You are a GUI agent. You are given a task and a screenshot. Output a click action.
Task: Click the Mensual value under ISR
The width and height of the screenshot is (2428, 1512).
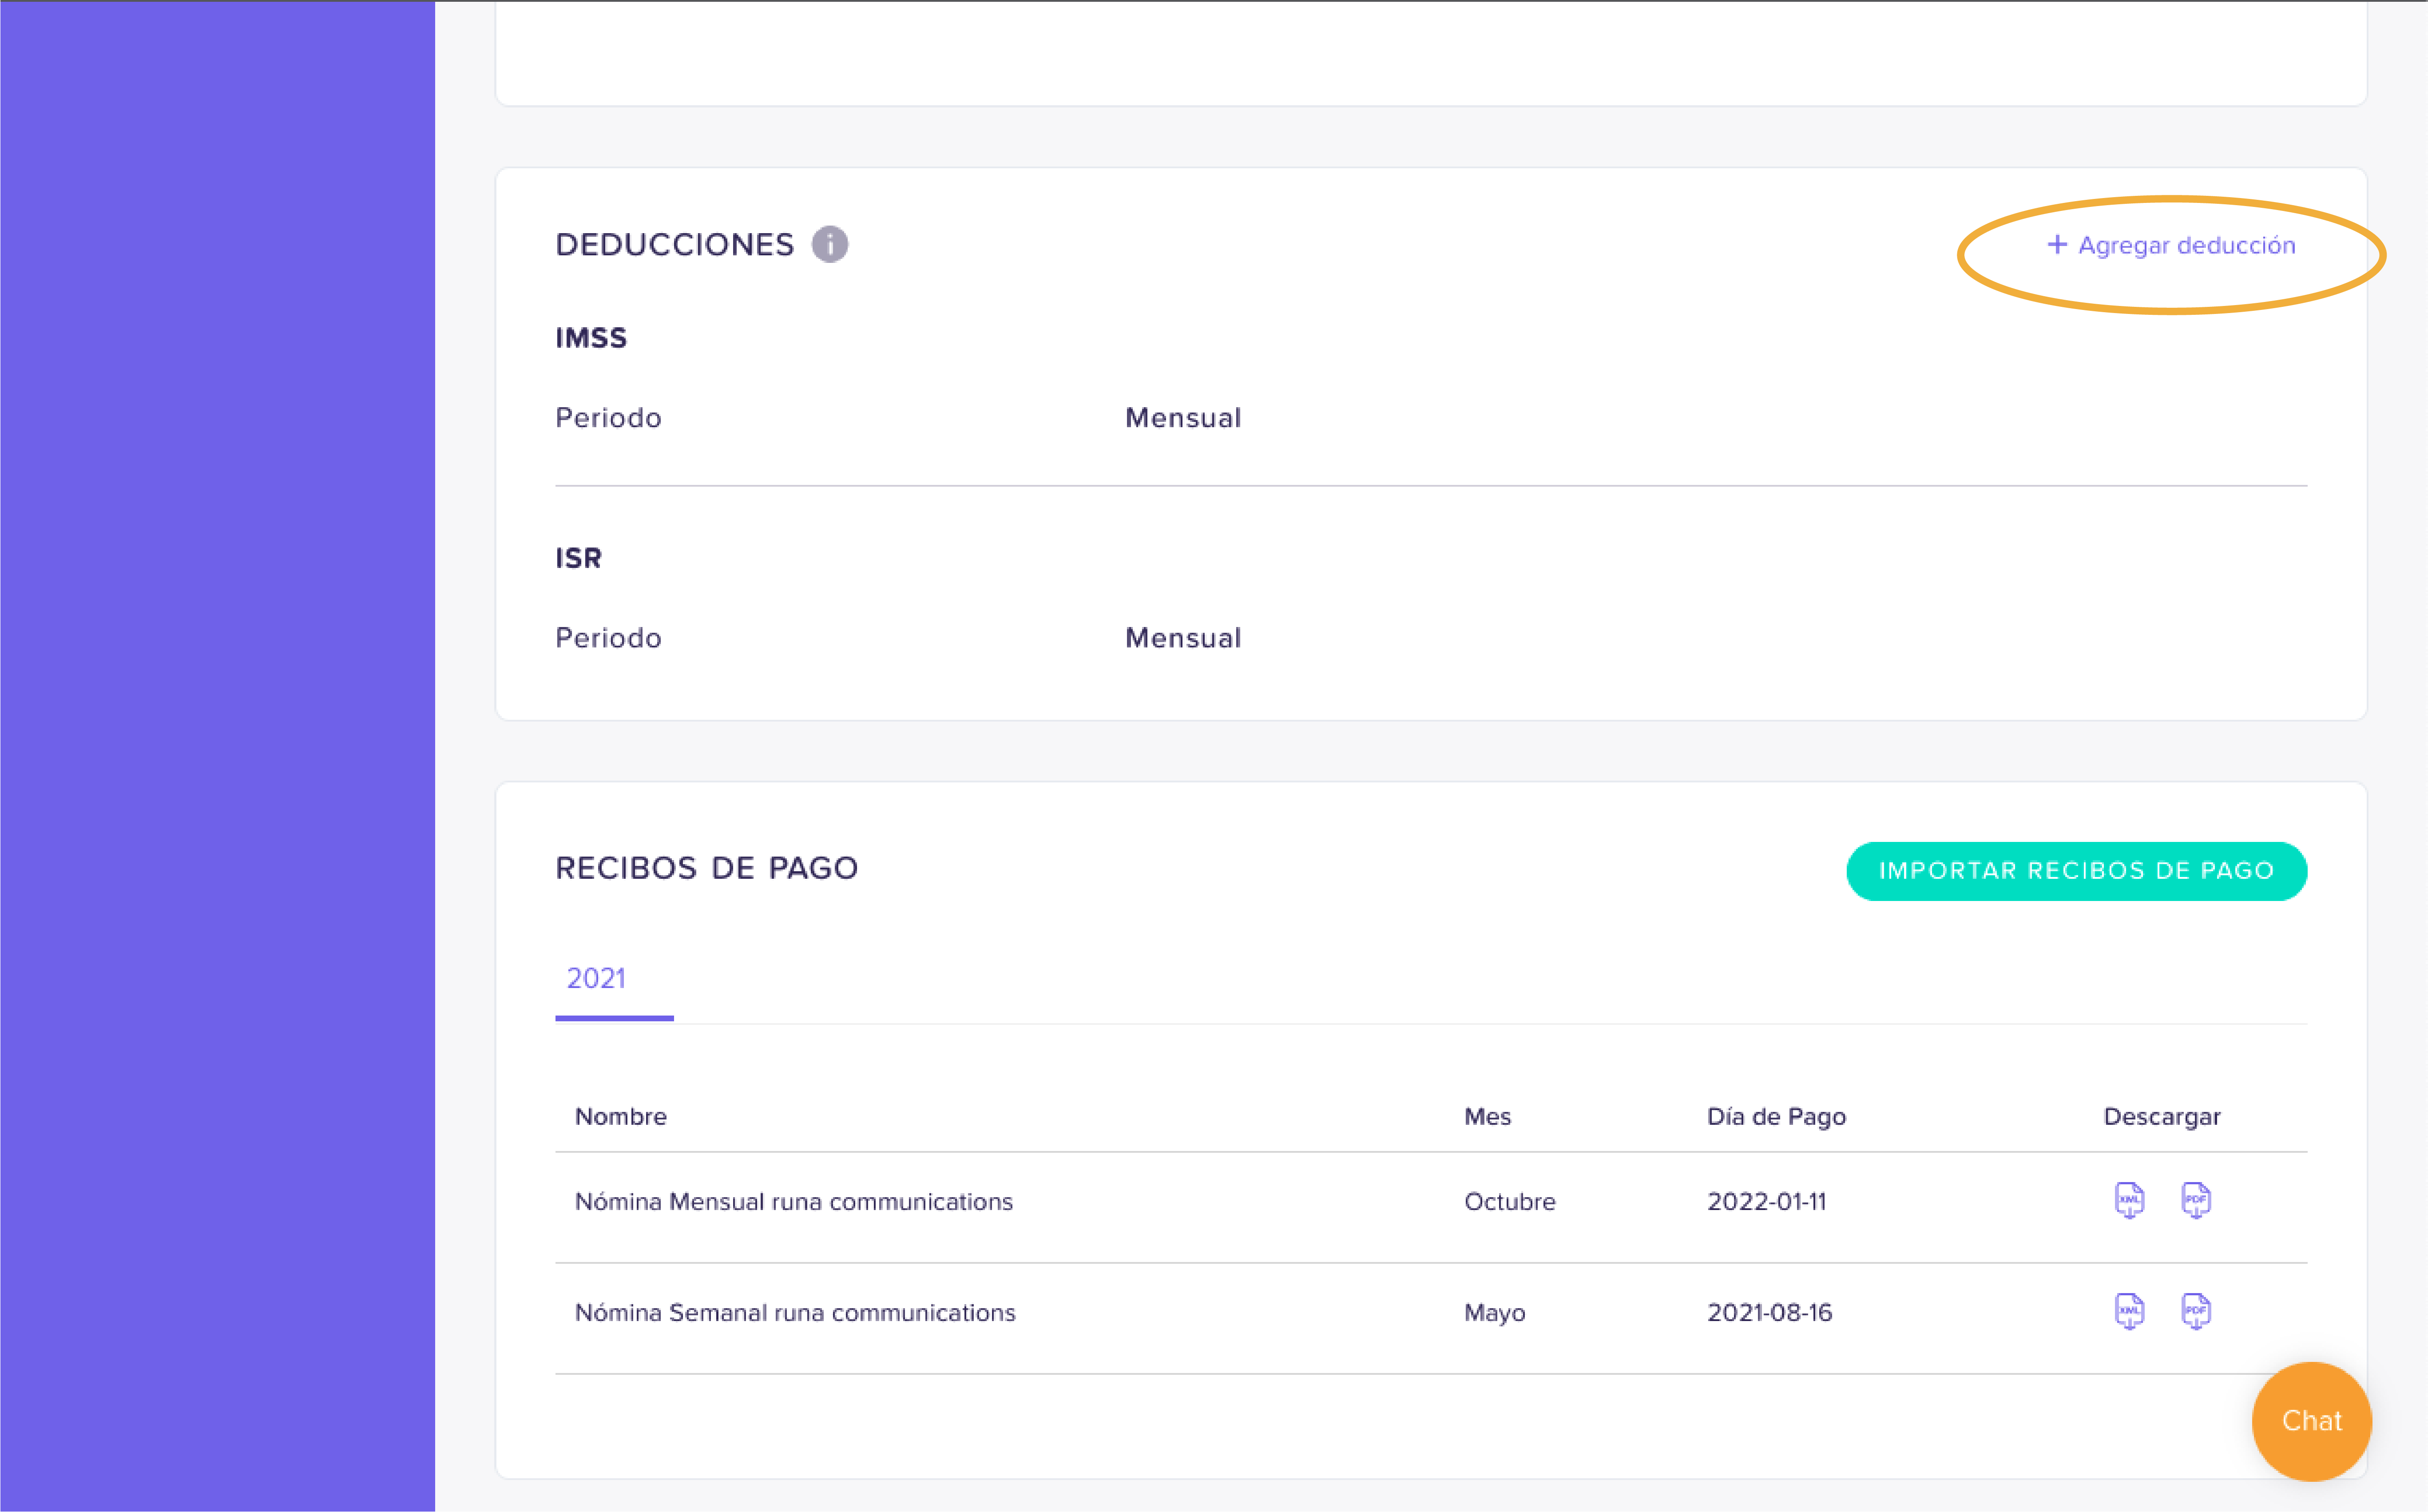1183,638
